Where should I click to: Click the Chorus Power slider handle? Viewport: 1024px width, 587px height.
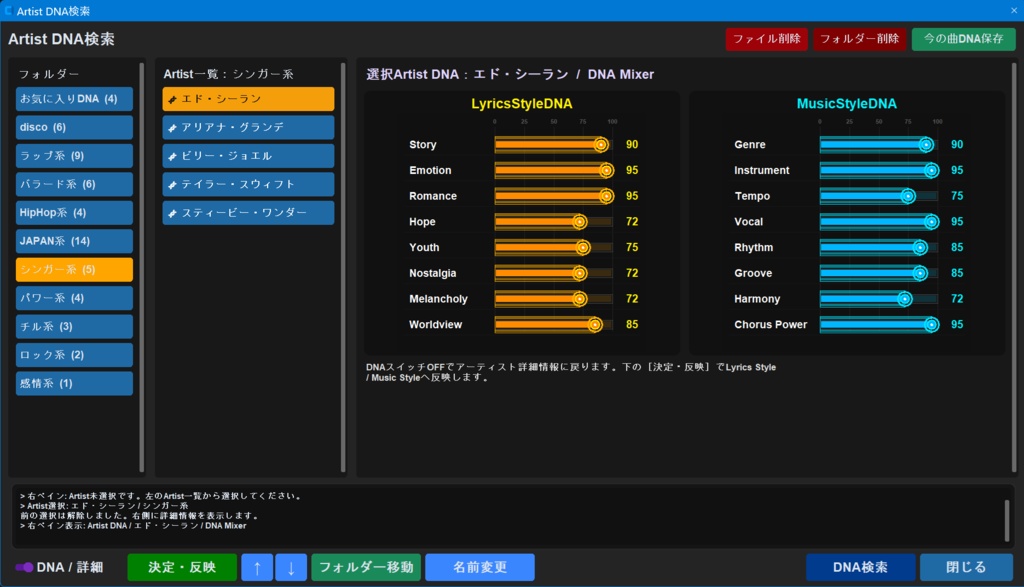click(x=932, y=325)
